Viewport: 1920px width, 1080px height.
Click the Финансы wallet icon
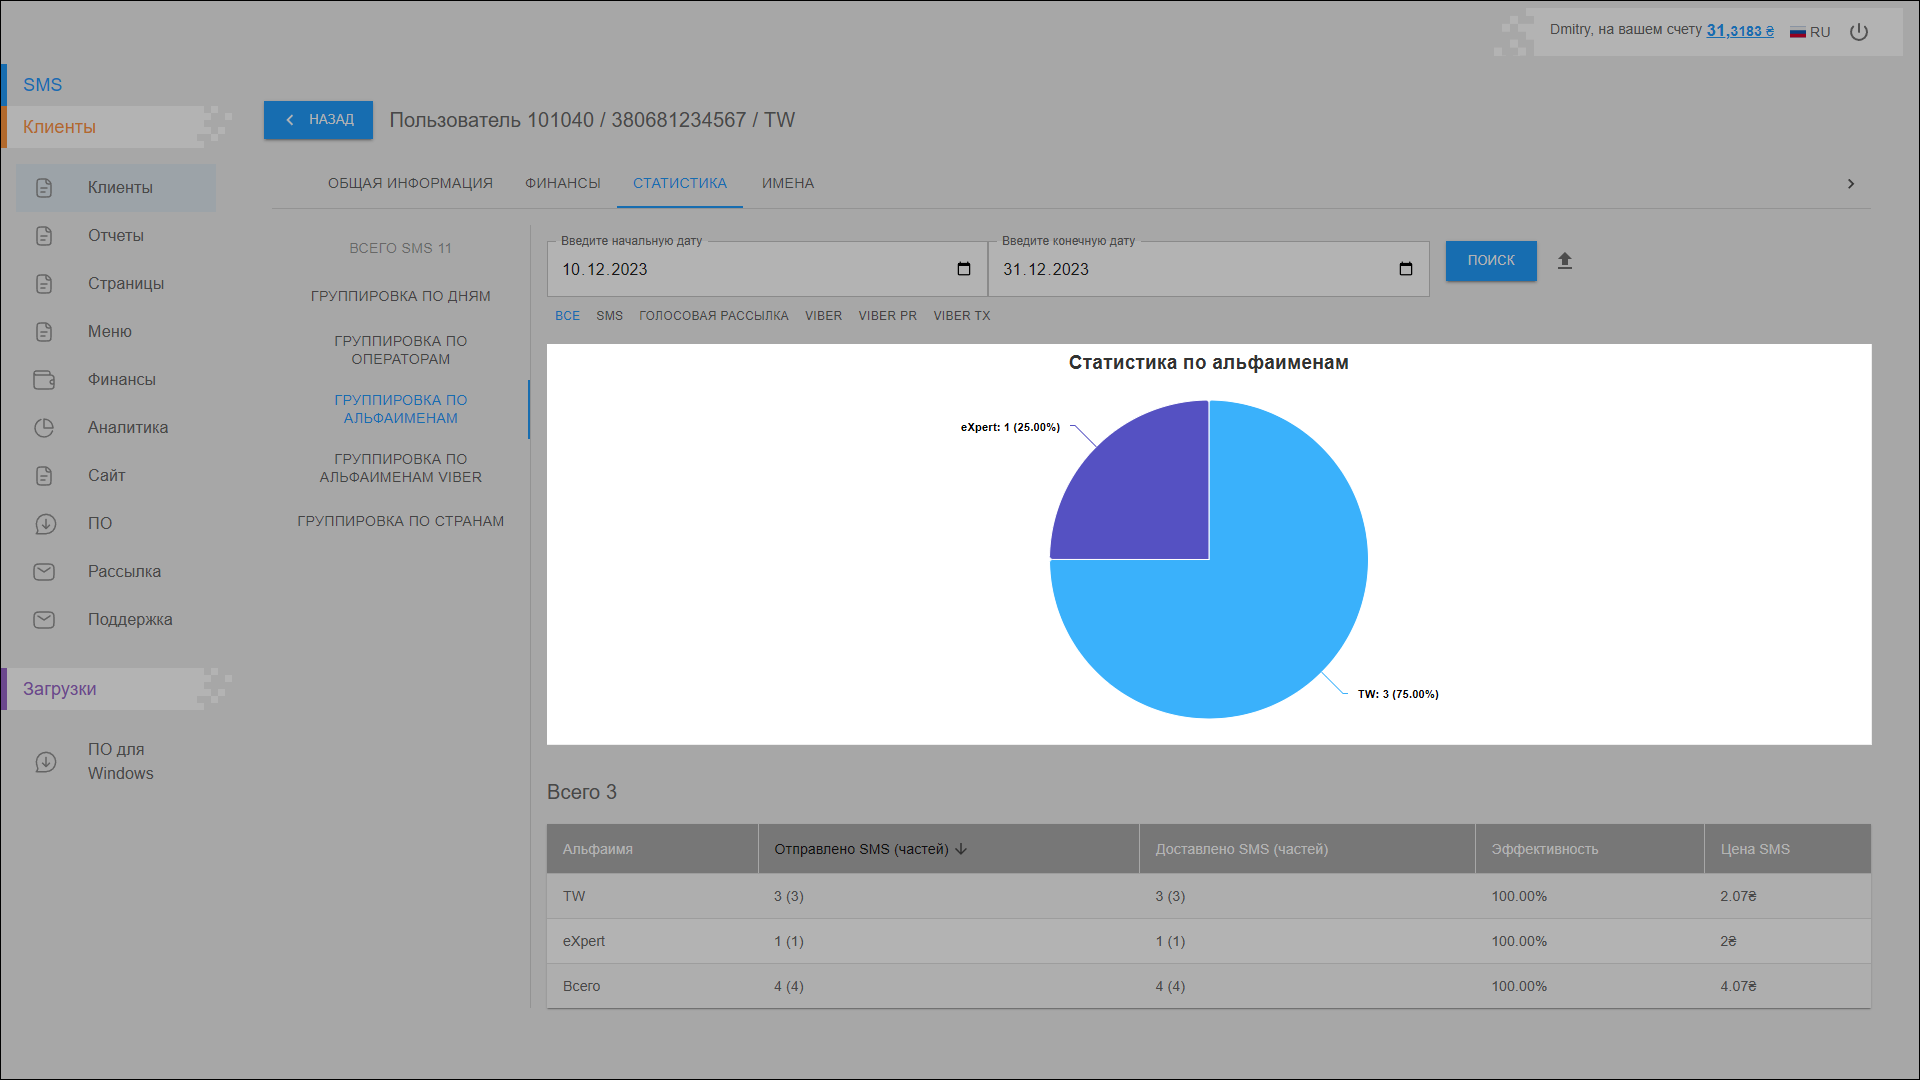(x=44, y=380)
